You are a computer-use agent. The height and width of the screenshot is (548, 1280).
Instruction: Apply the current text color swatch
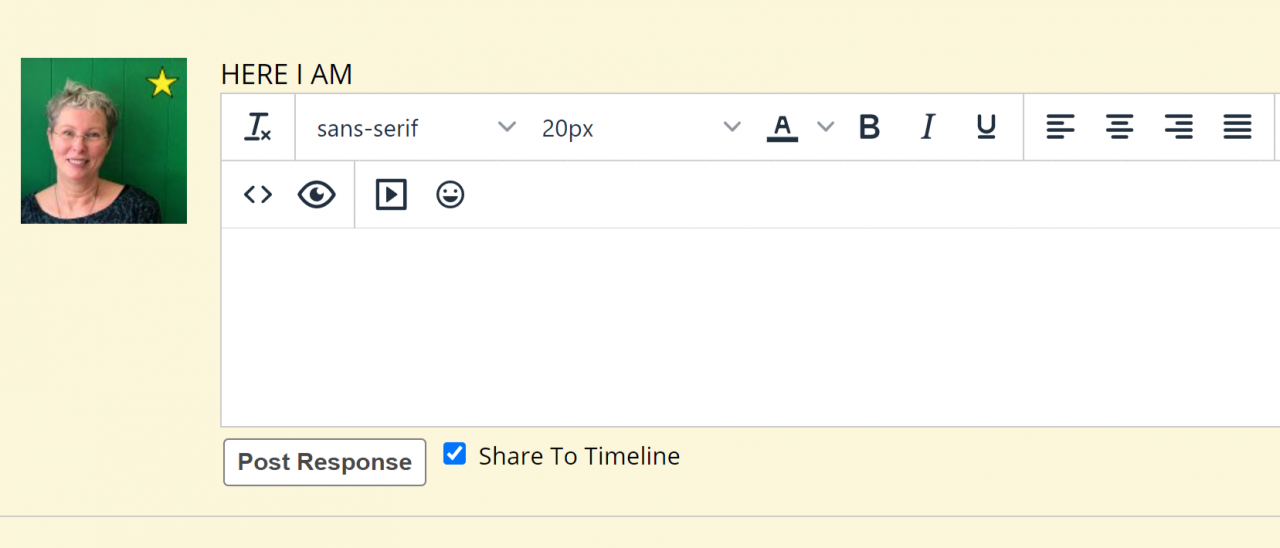(x=782, y=127)
